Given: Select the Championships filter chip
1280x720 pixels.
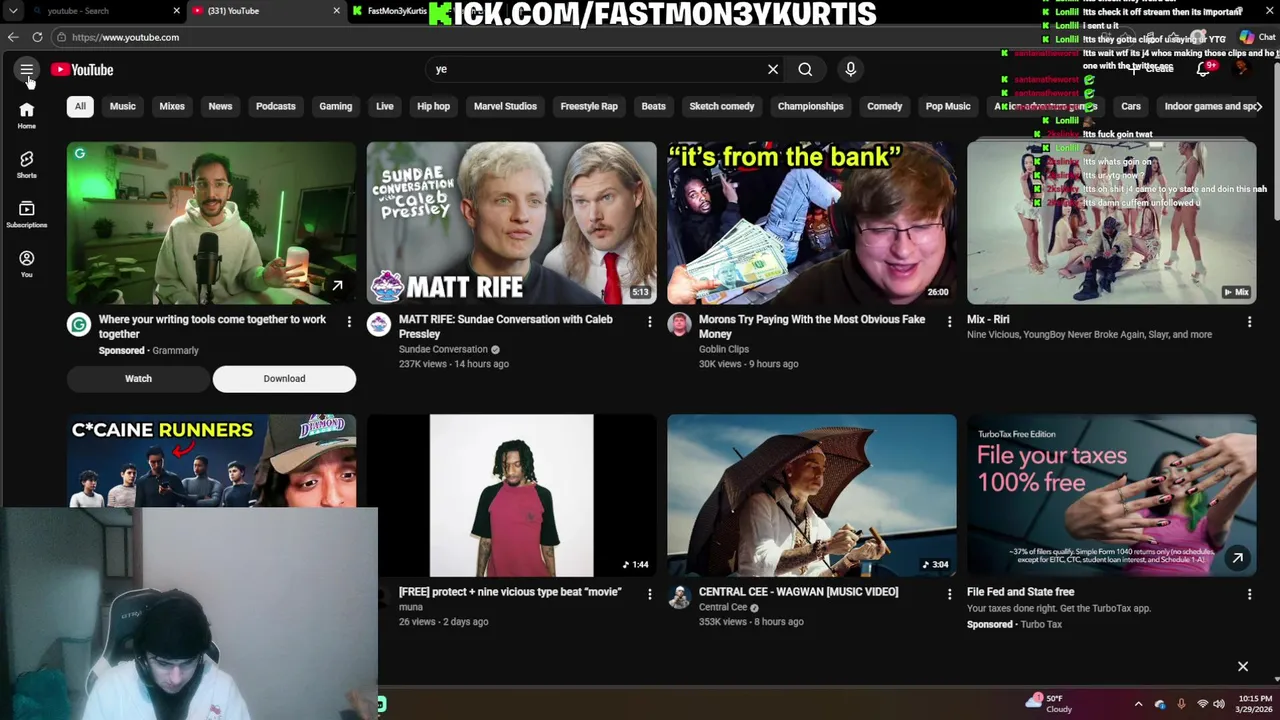Looking at the screenshot, I should [810, 106].
